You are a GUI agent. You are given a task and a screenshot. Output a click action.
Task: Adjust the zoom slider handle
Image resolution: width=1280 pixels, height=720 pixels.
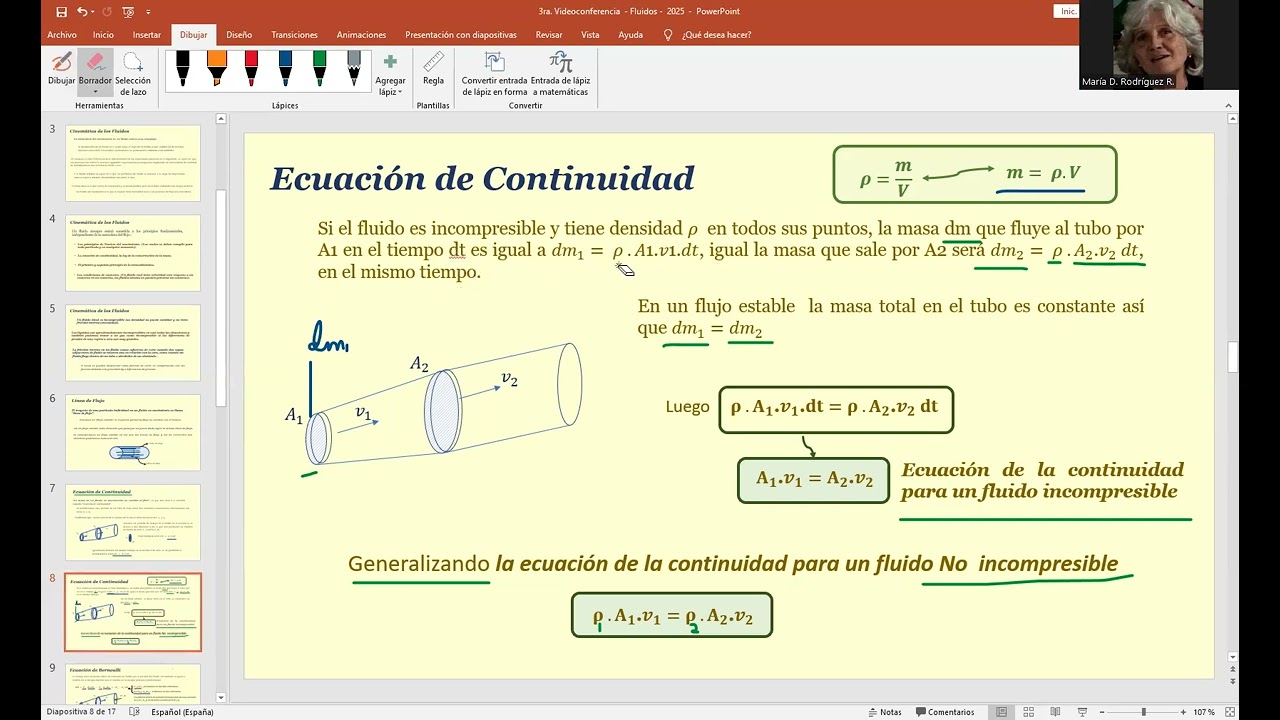(1144, 712)
